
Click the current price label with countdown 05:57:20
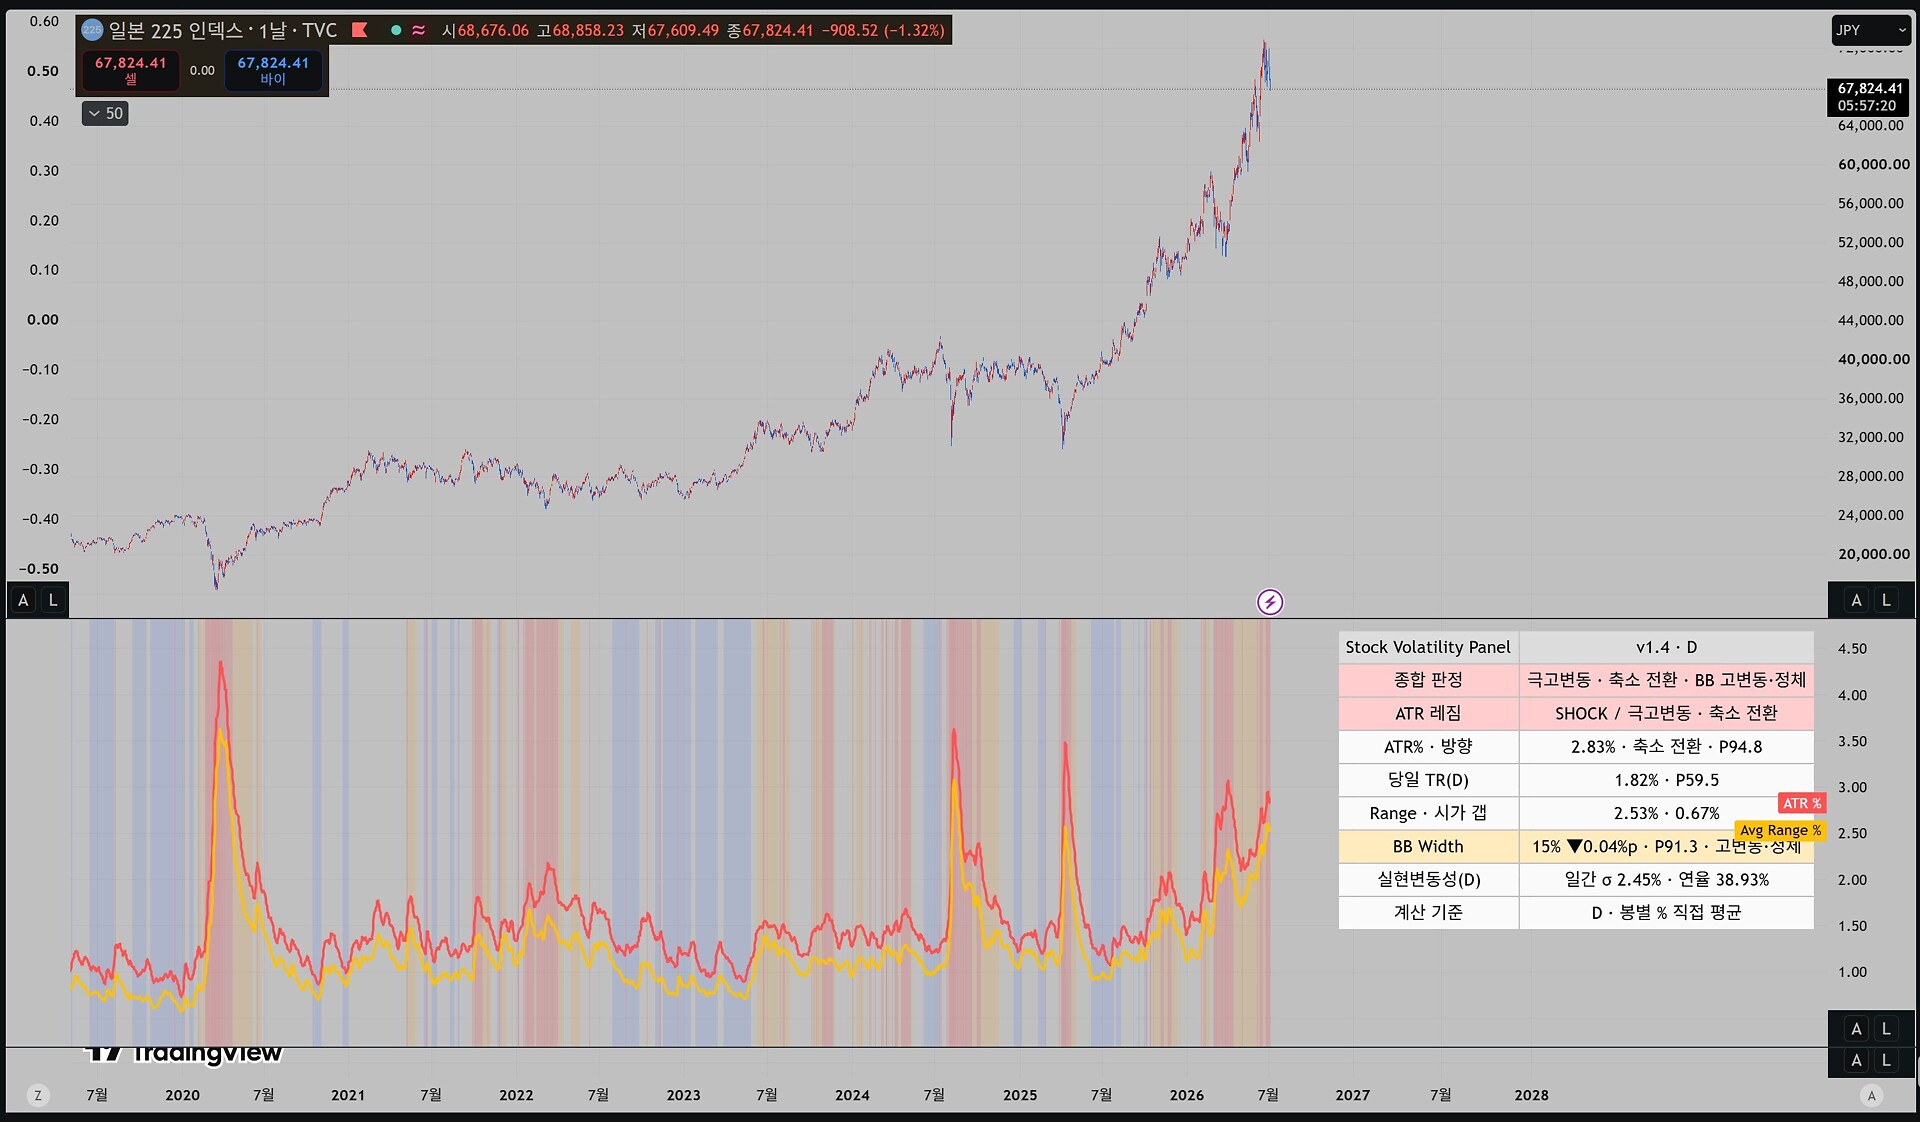click(x=1868, y=97)
